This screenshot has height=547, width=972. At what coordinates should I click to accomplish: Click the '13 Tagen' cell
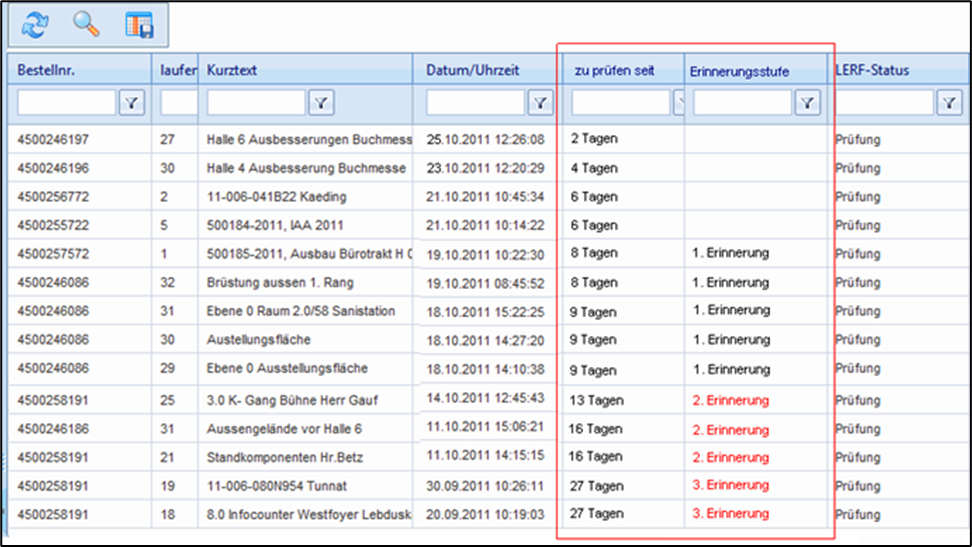(597, 400)
